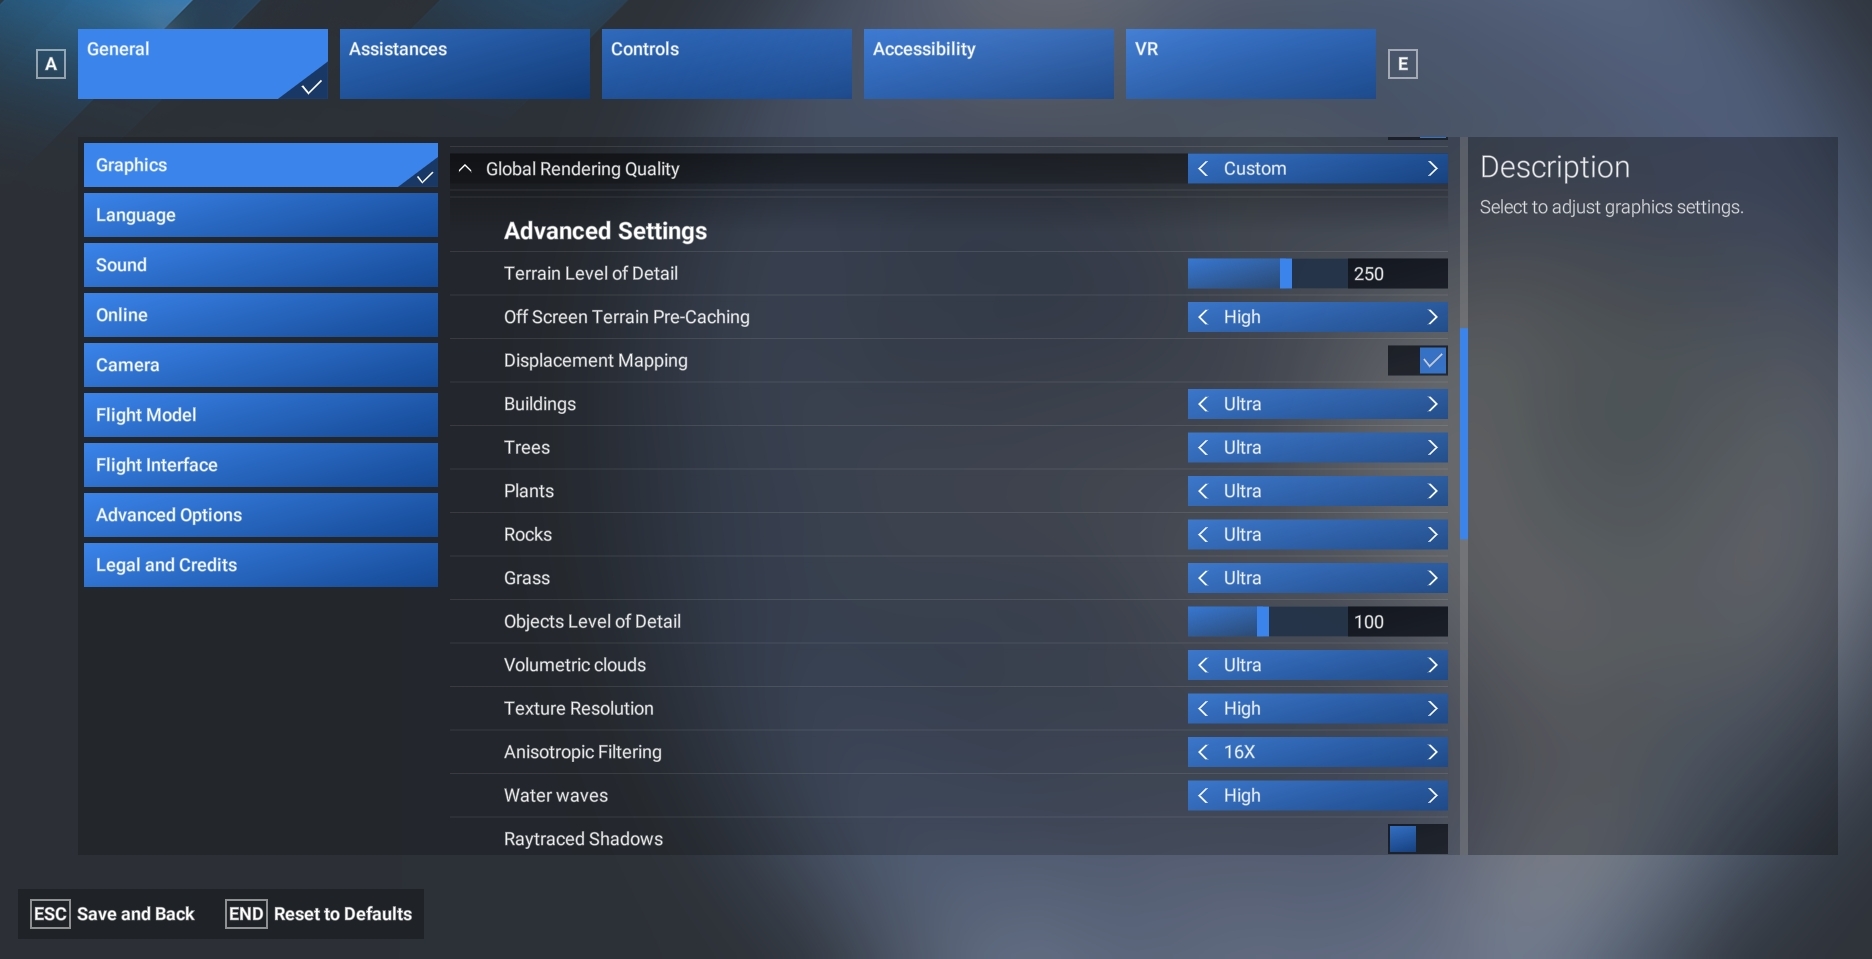Switch to the Assistances tab
The height and width of the screenshot is (959, 1872).
[x=465, y=64]
